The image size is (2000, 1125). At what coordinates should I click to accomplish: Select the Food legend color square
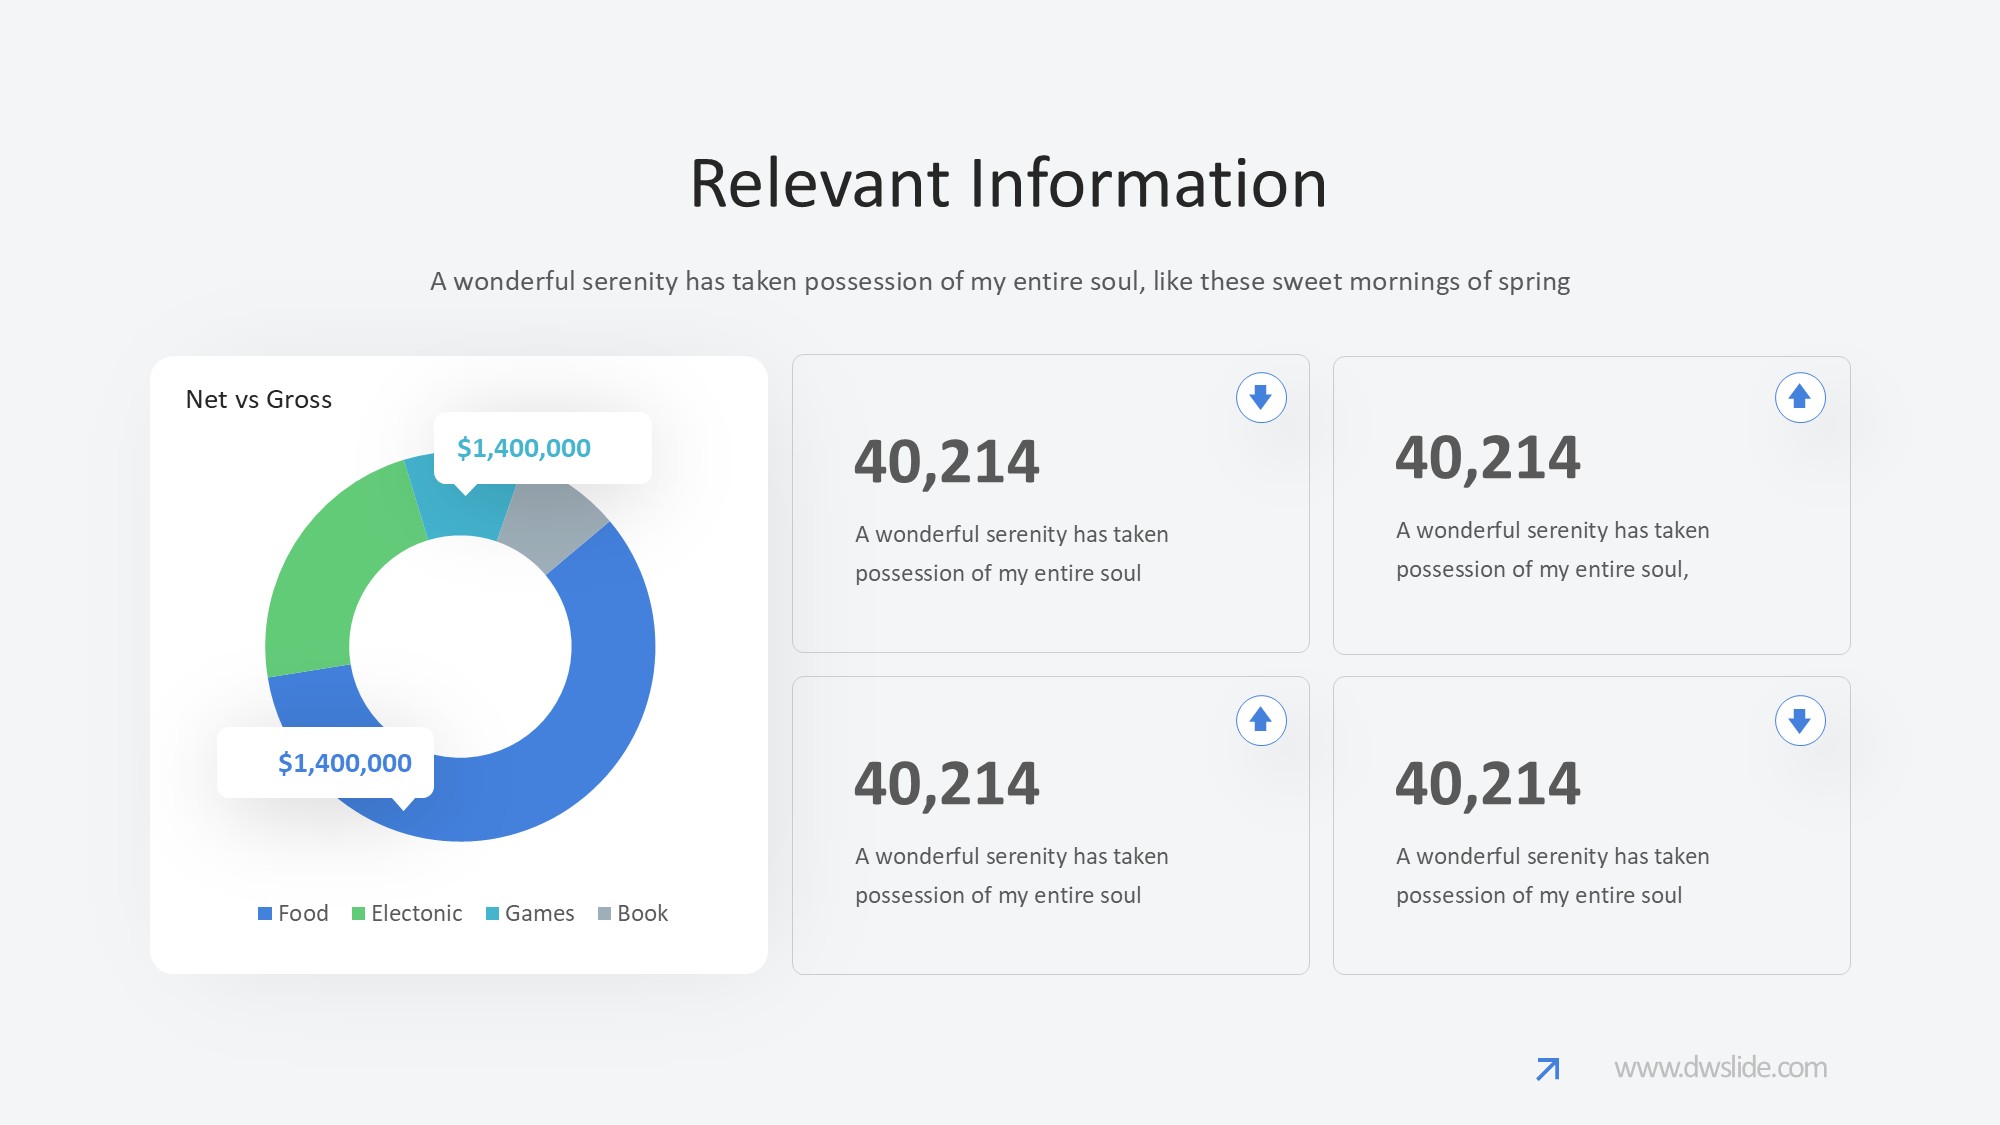pyautogui.click(x=265, y=913)
